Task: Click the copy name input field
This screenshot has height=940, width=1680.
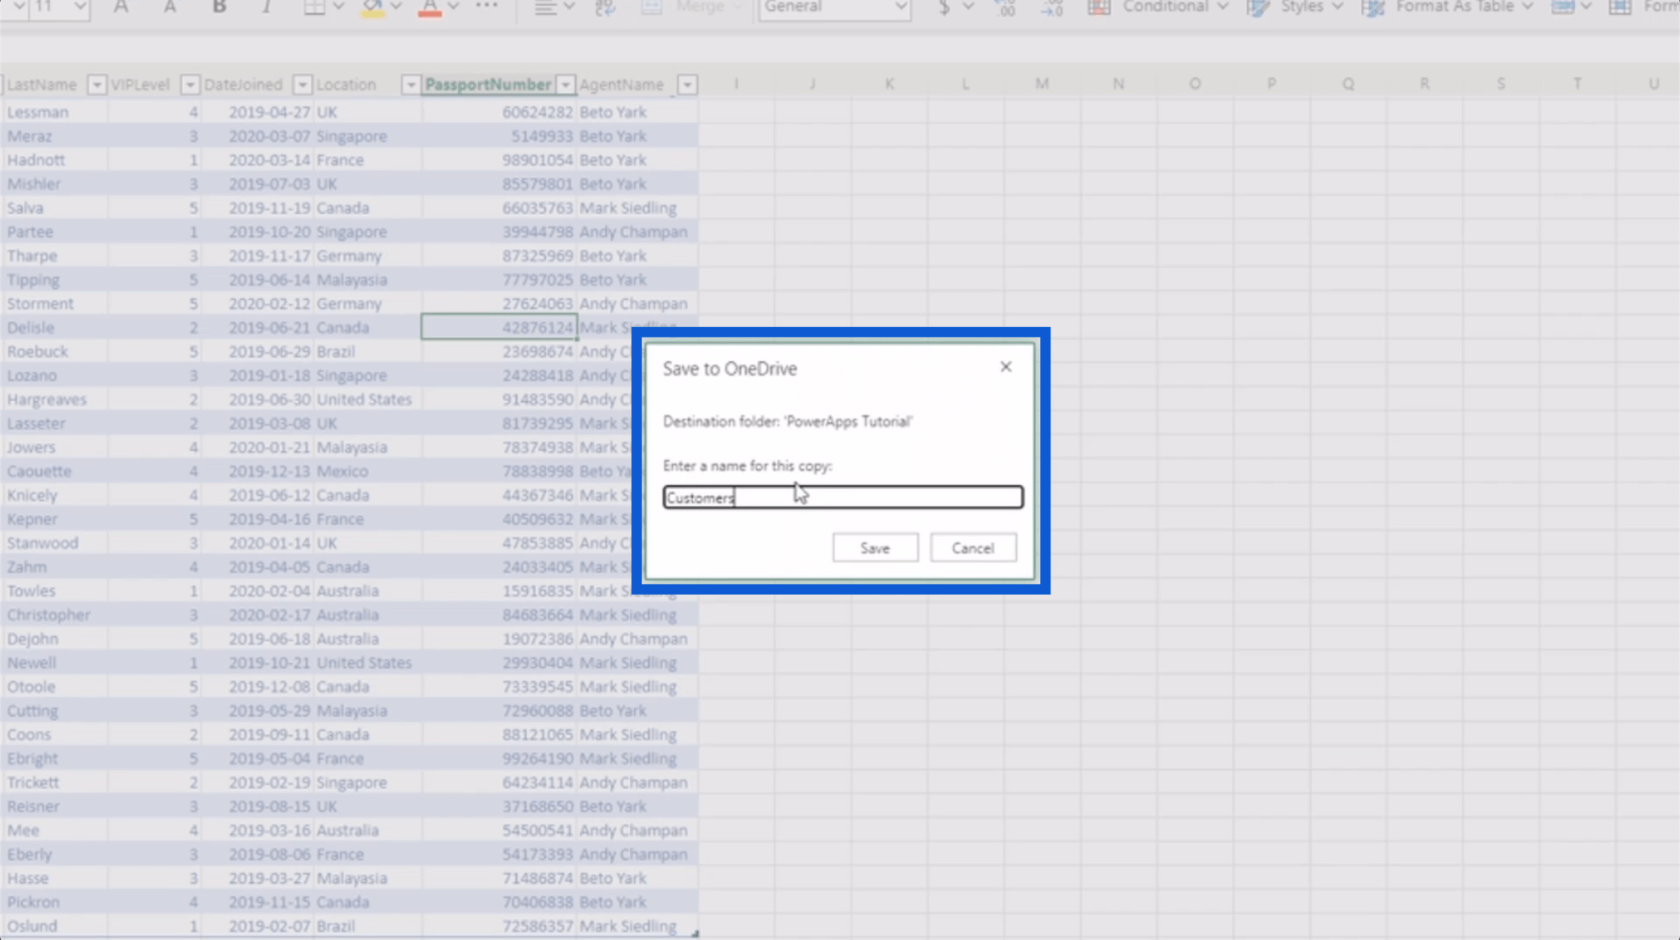Action: (x=843, y=497)
